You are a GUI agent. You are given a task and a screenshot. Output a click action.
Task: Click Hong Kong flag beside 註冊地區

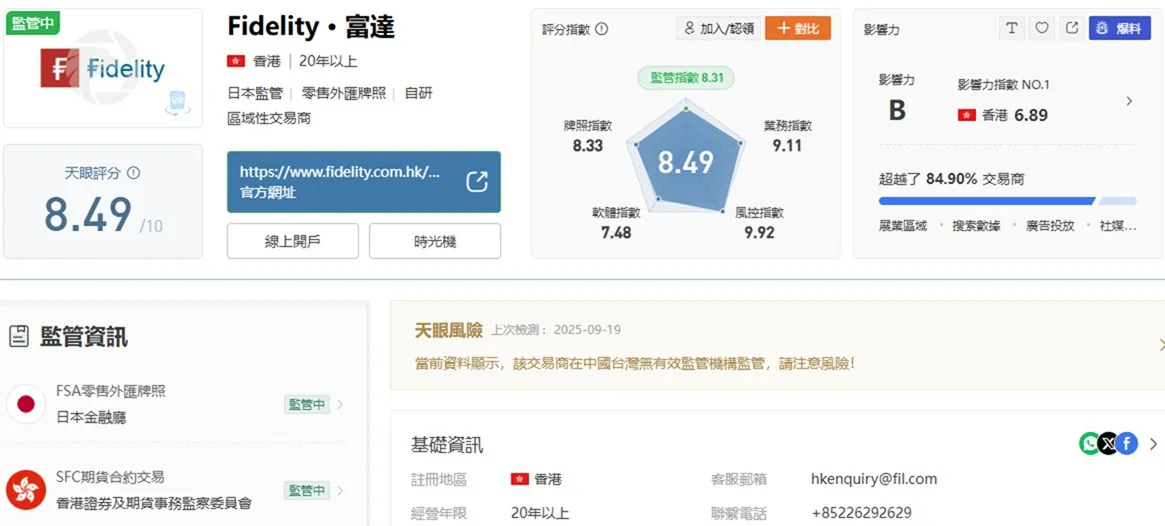[520, 479]
